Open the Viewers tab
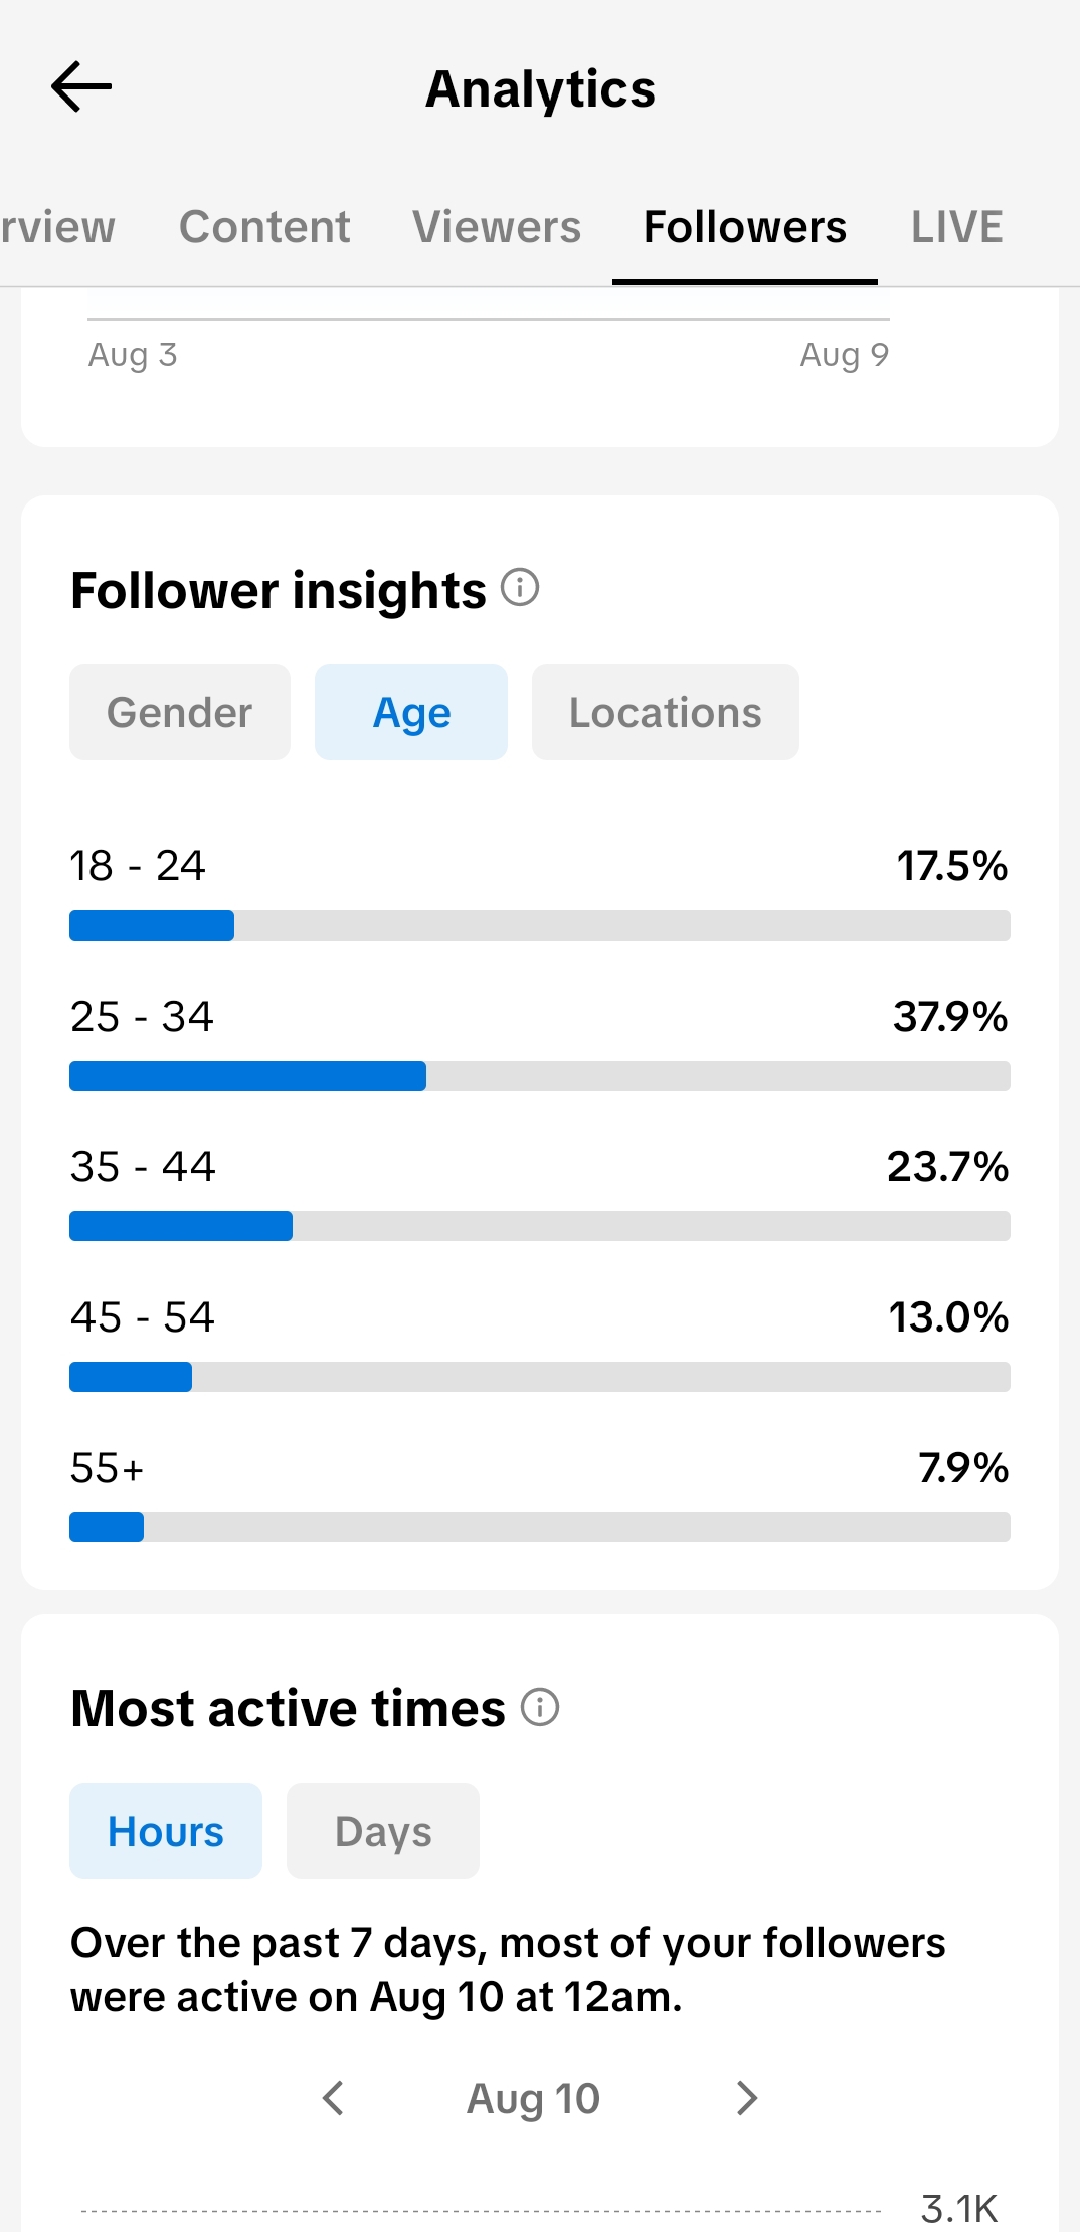 pos(496,227)
